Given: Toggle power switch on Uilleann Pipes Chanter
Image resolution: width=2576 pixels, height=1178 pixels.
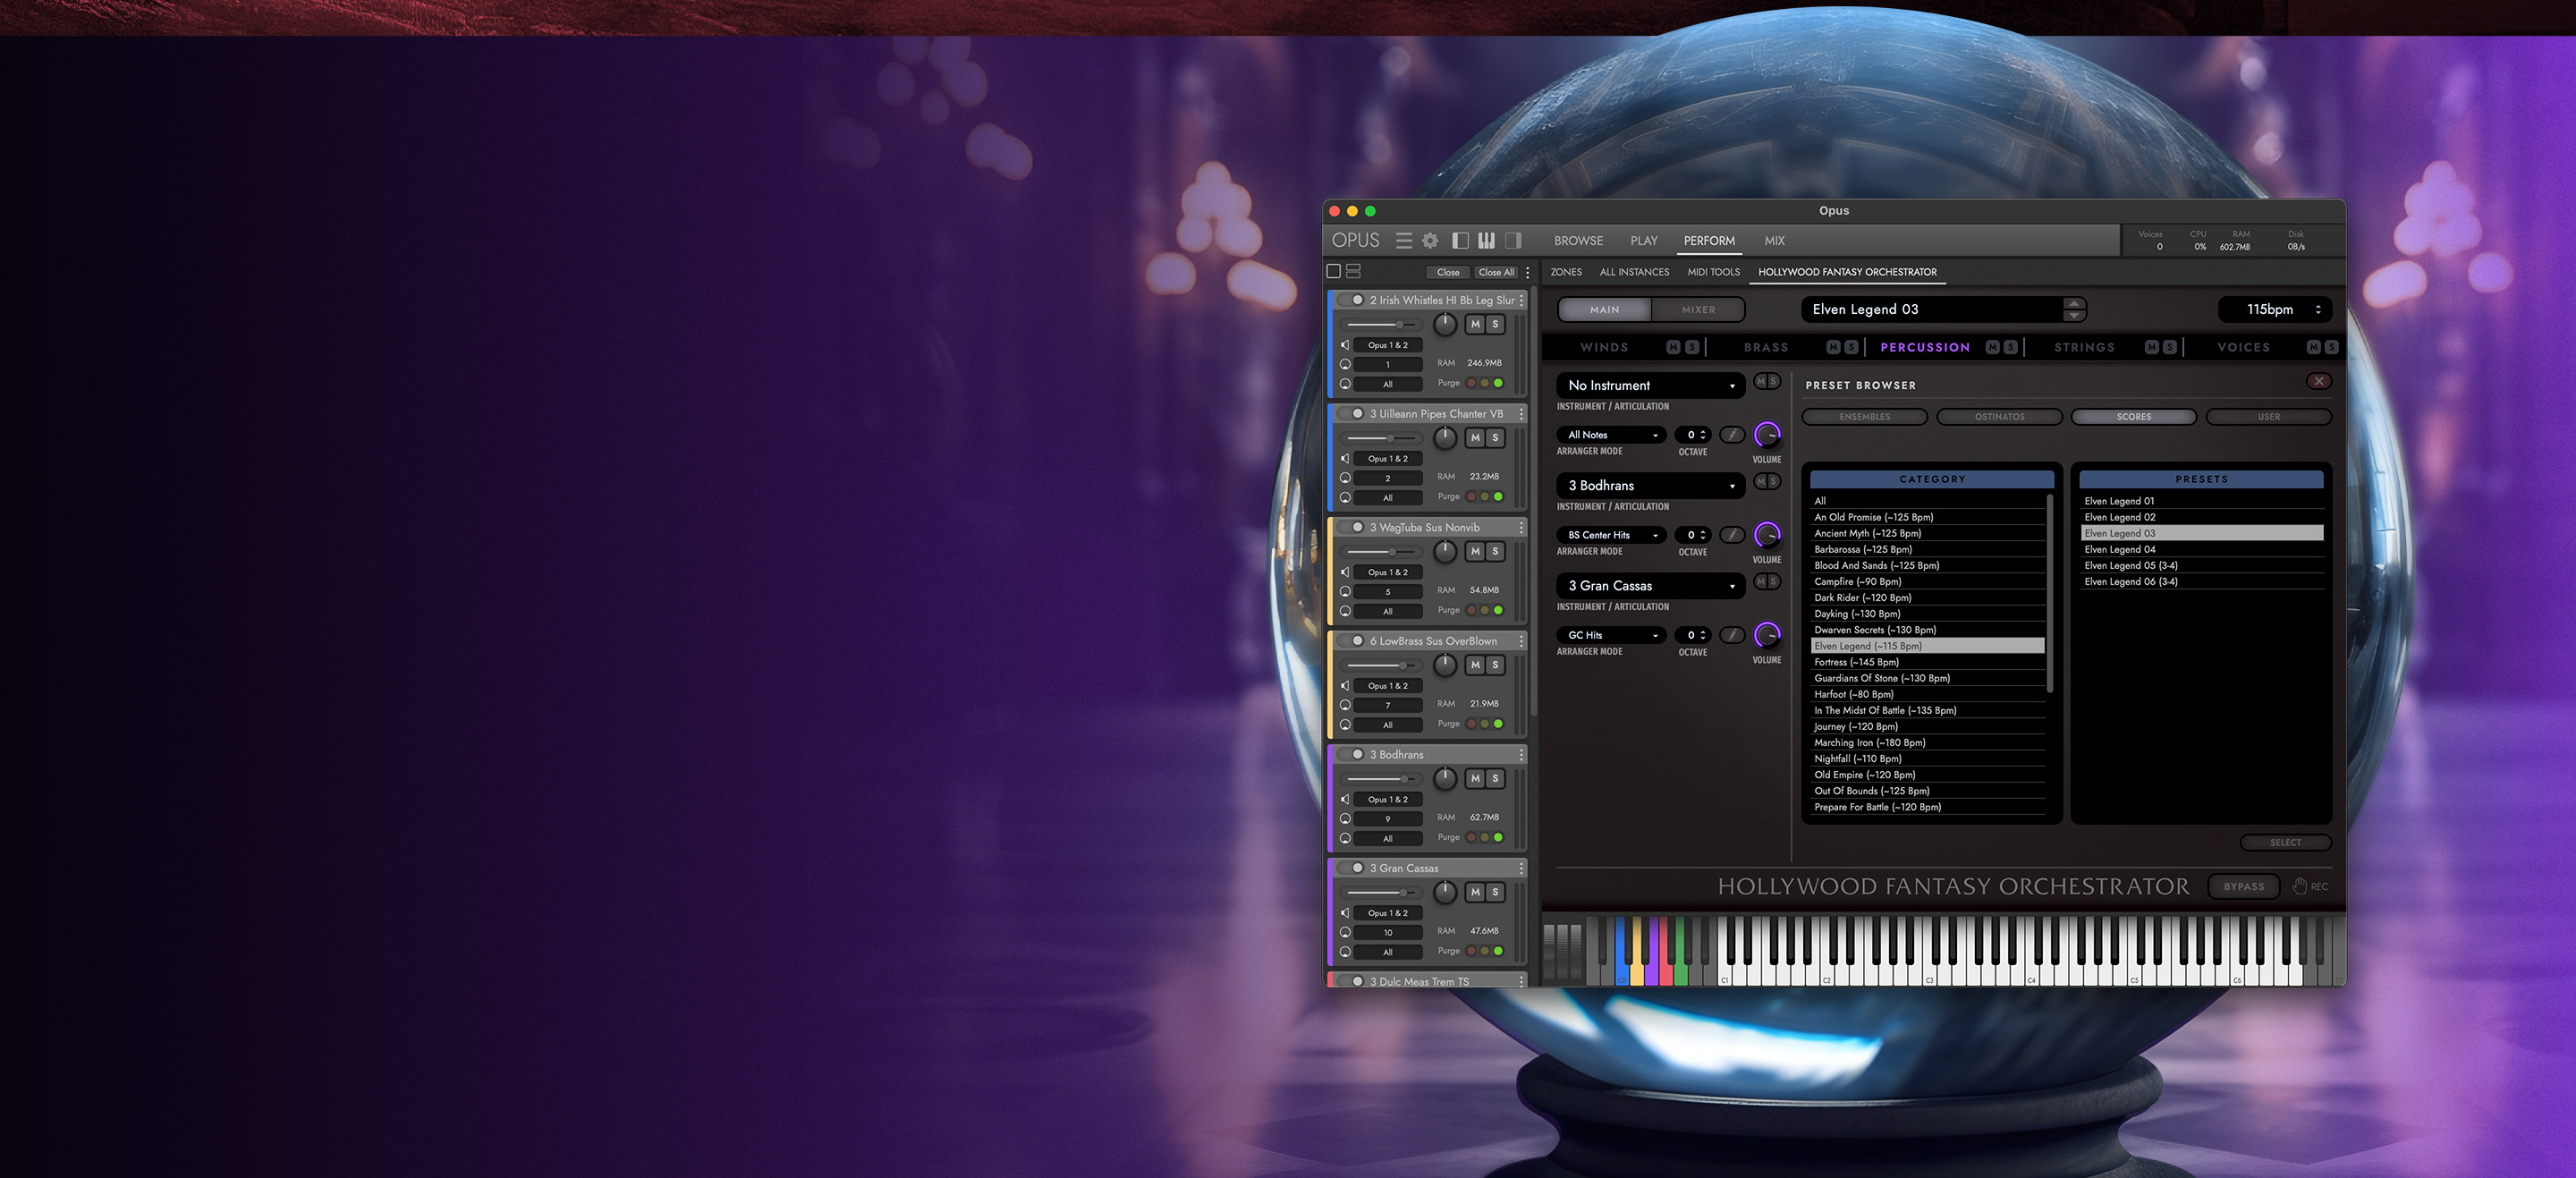Looking at the screenshot, I should pyautogui.click(x=1352, y=413).
